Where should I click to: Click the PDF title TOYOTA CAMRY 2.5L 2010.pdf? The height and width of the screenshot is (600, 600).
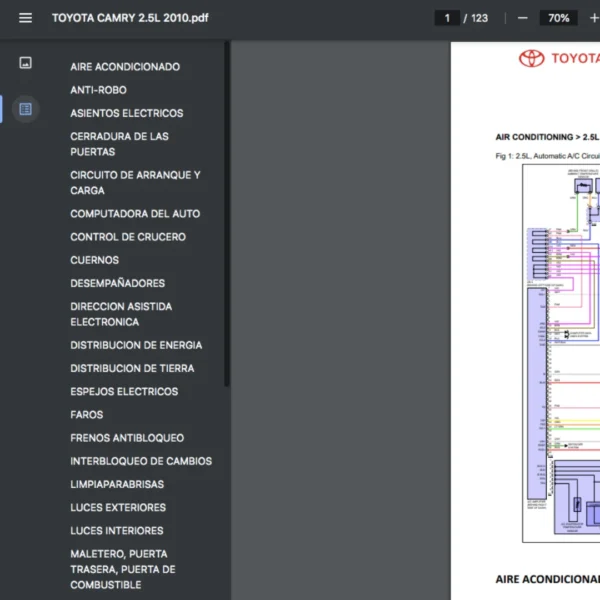click(130, 18)
